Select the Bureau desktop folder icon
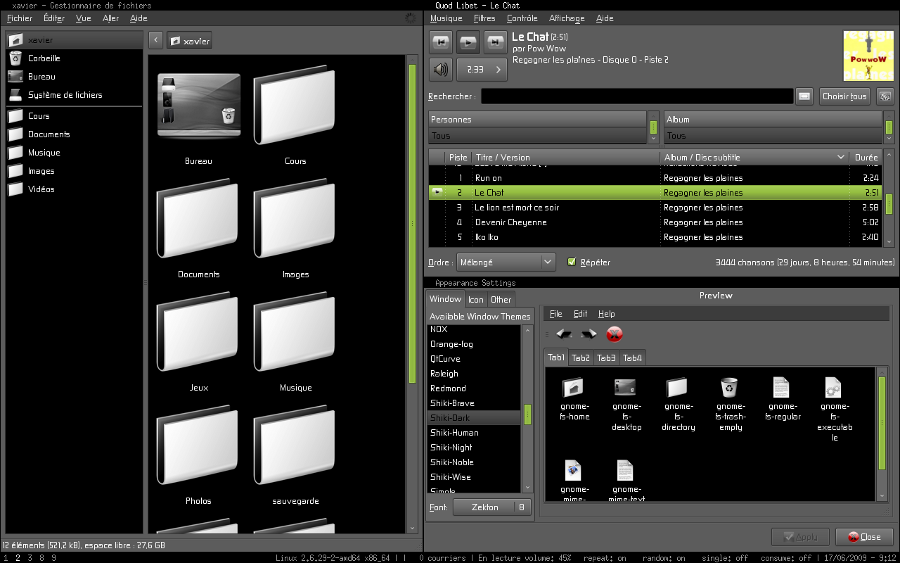Image resolution: width=900 pixels, height=563 pixels. click(x=199, y=106)
